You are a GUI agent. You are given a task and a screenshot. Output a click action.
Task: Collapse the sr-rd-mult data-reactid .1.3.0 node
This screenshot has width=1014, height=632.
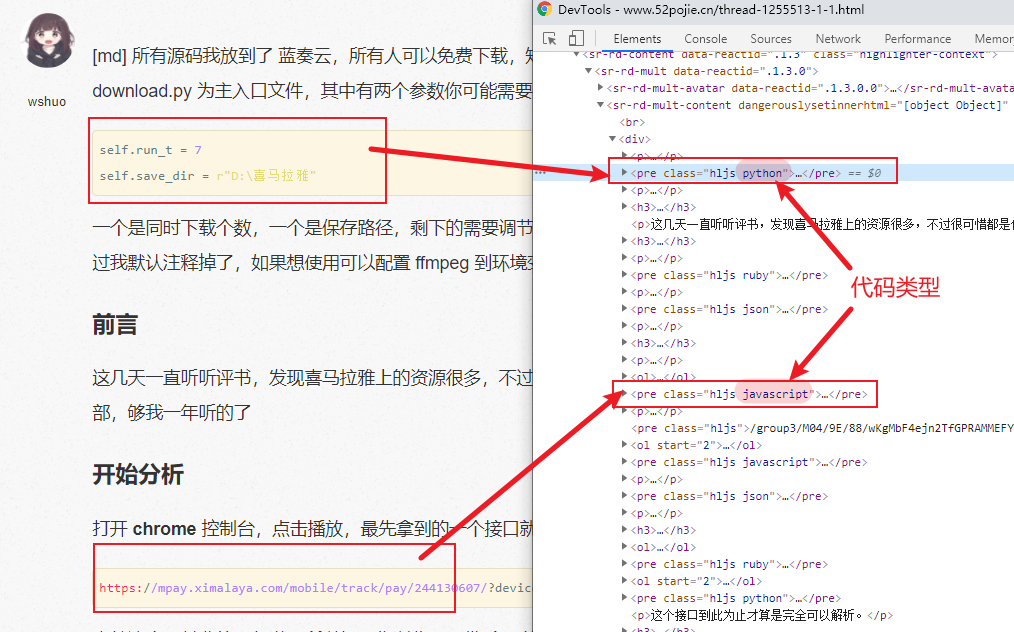point(588,71)
